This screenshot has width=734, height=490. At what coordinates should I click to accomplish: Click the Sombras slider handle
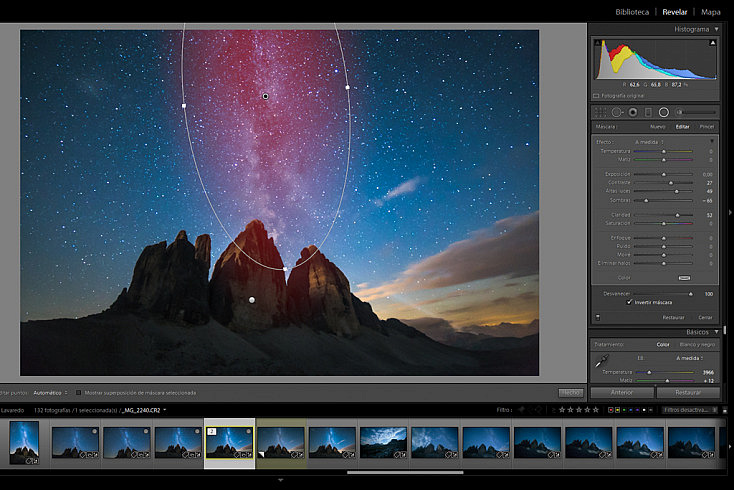pos(646,200)
